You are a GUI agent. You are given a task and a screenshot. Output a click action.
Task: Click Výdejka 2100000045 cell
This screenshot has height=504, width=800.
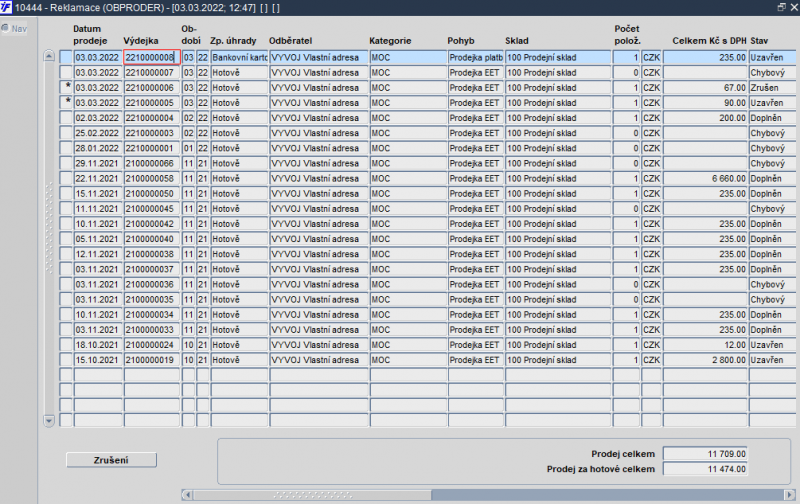pyautogui.click(x=152, y=209)
